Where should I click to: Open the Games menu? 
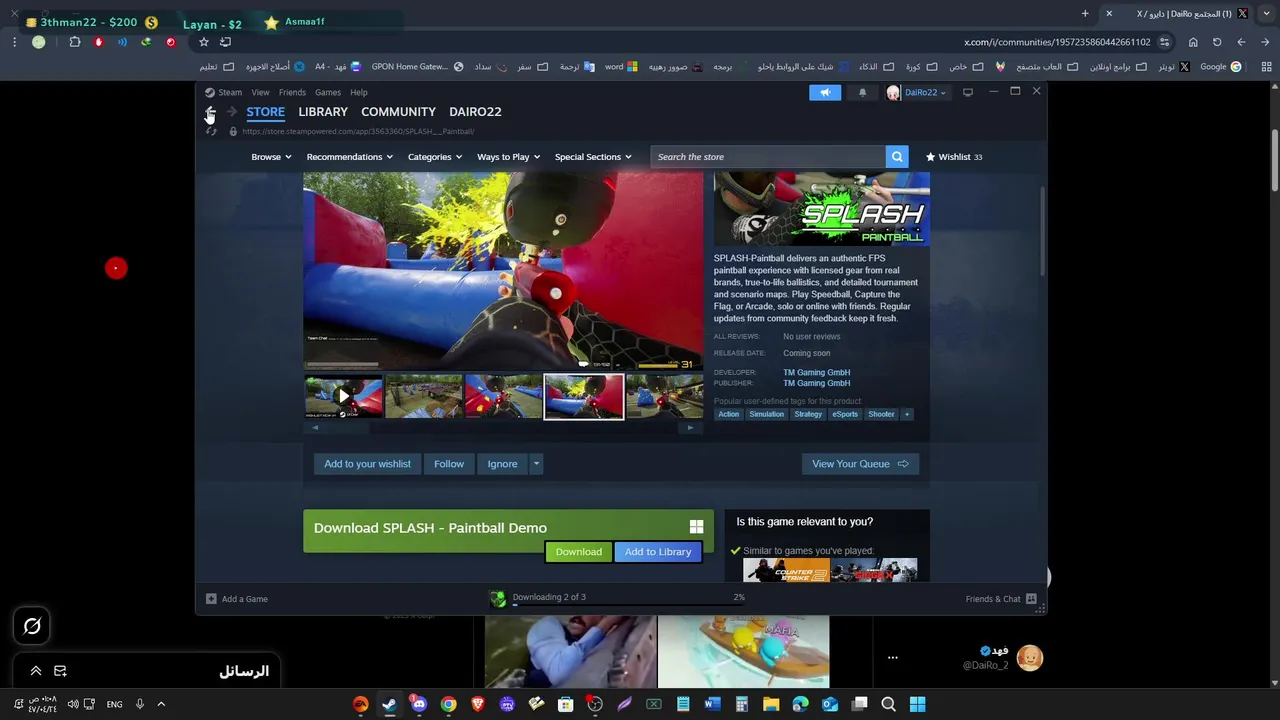(328, 92)
